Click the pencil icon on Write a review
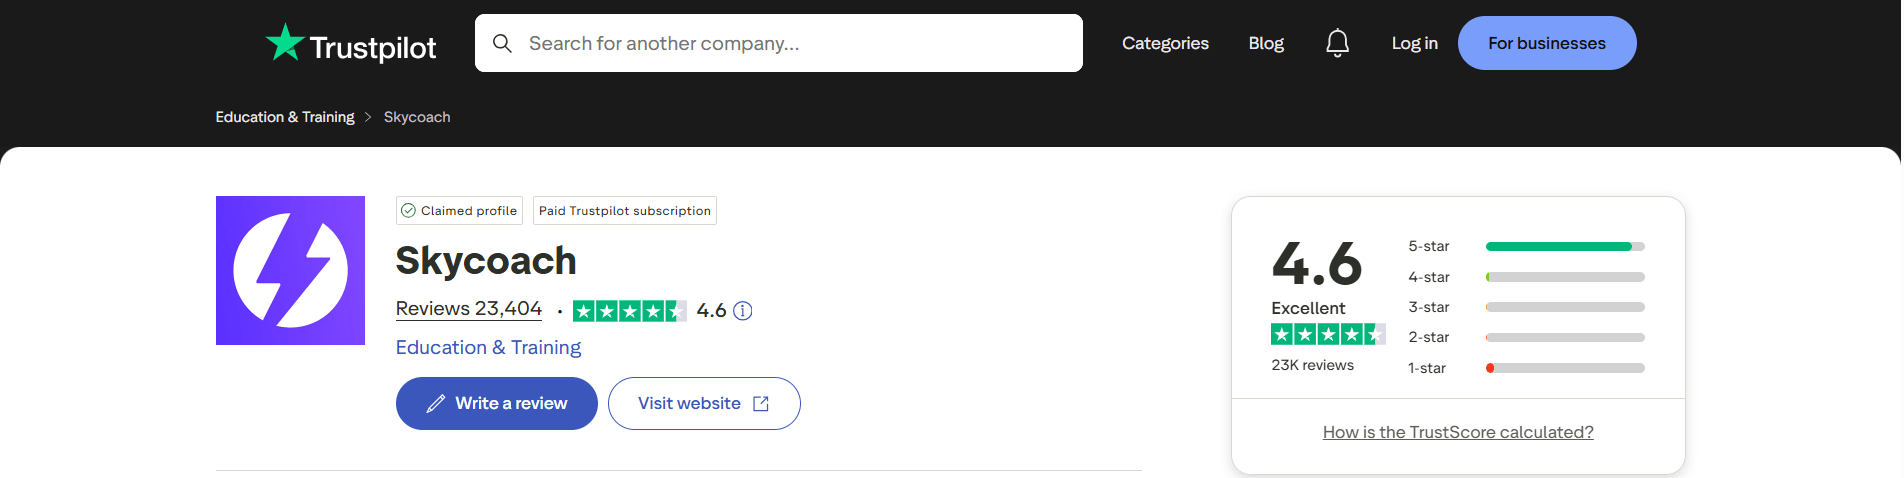Viewport: 1904px width, 478px height. point(436,403)
